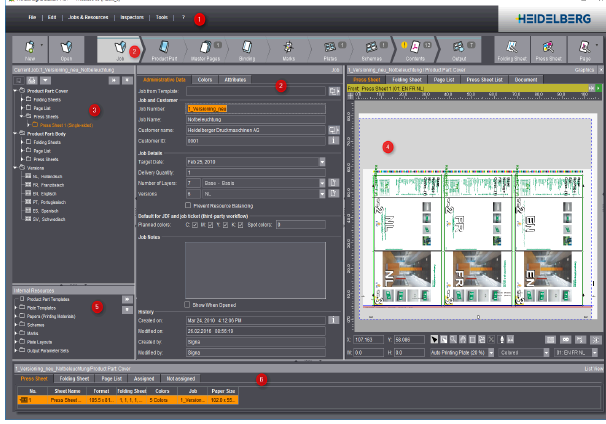Click the infinity-symbol button below graphic
The image size is (606, 424).
pyautogui.click(x=565, y=339)
